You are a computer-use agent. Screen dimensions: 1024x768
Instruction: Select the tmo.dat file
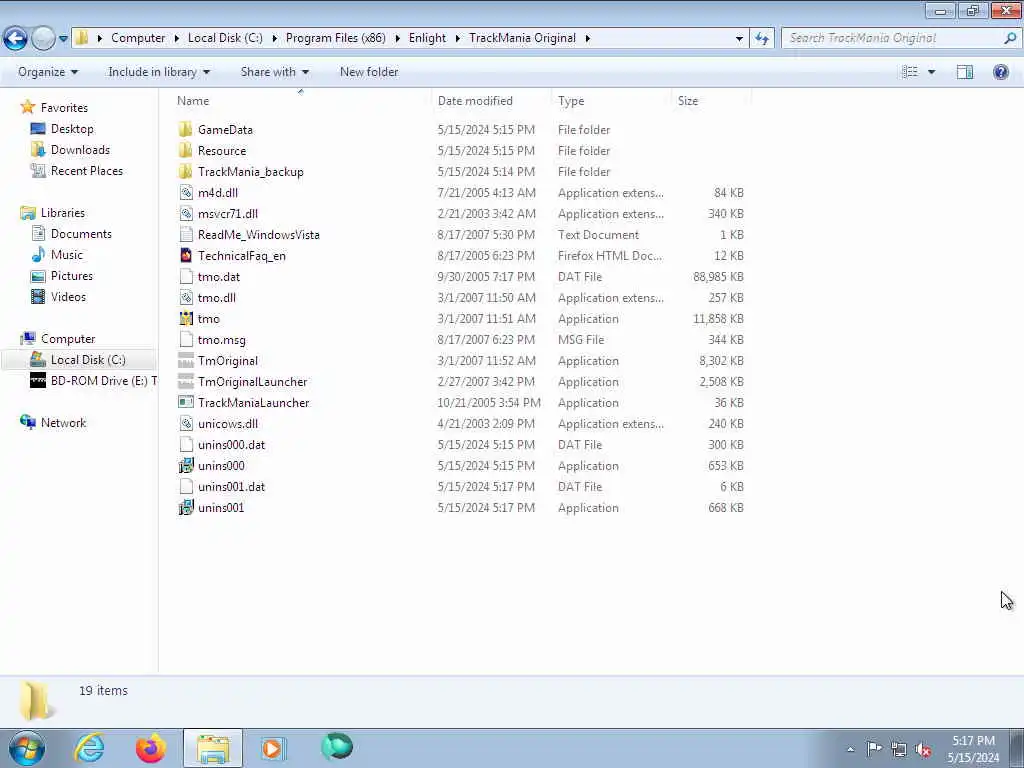pos(219,277)
